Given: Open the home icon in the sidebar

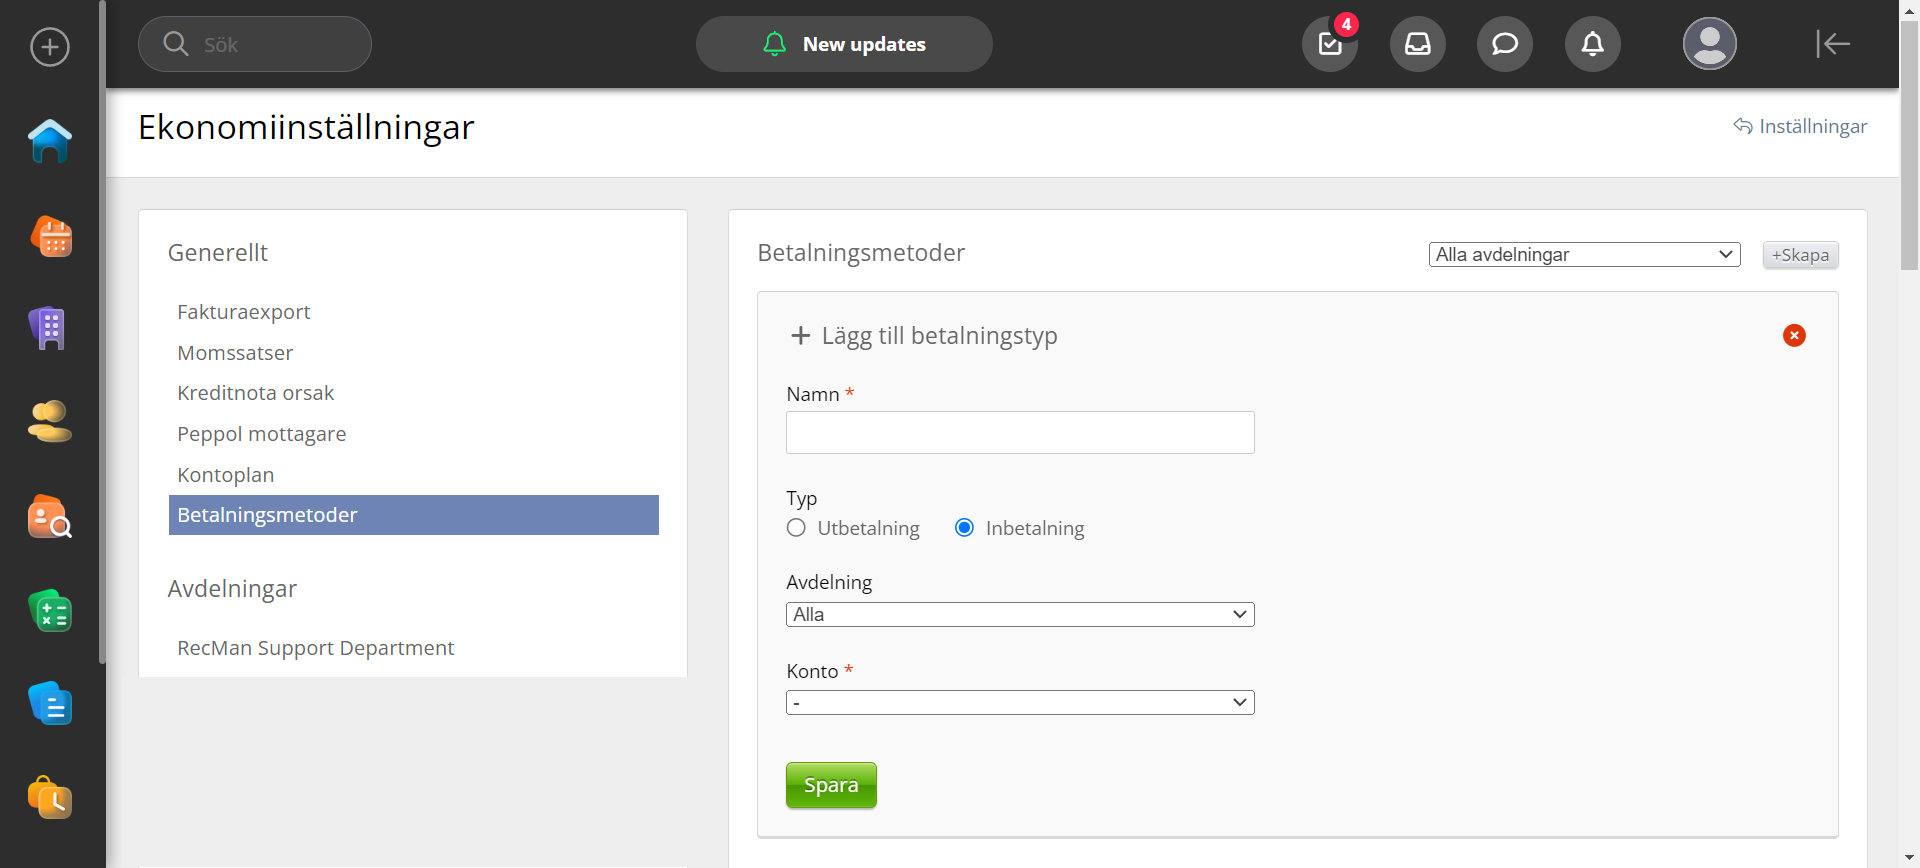Looking at the screenshot, I should pos(50,141).
